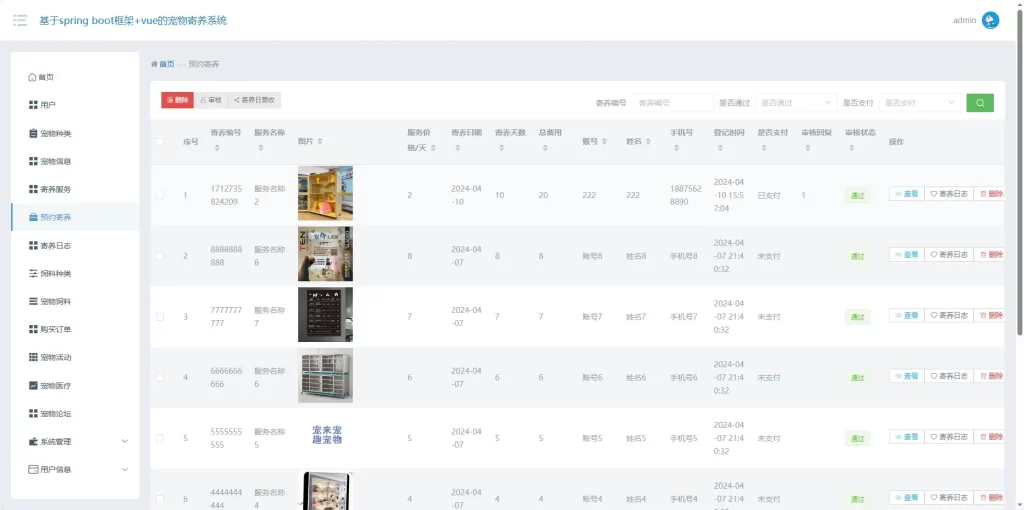Screen dimensions: 1024x510
Task: Click the admin avatar icon
Action: (x=990, y=20)
